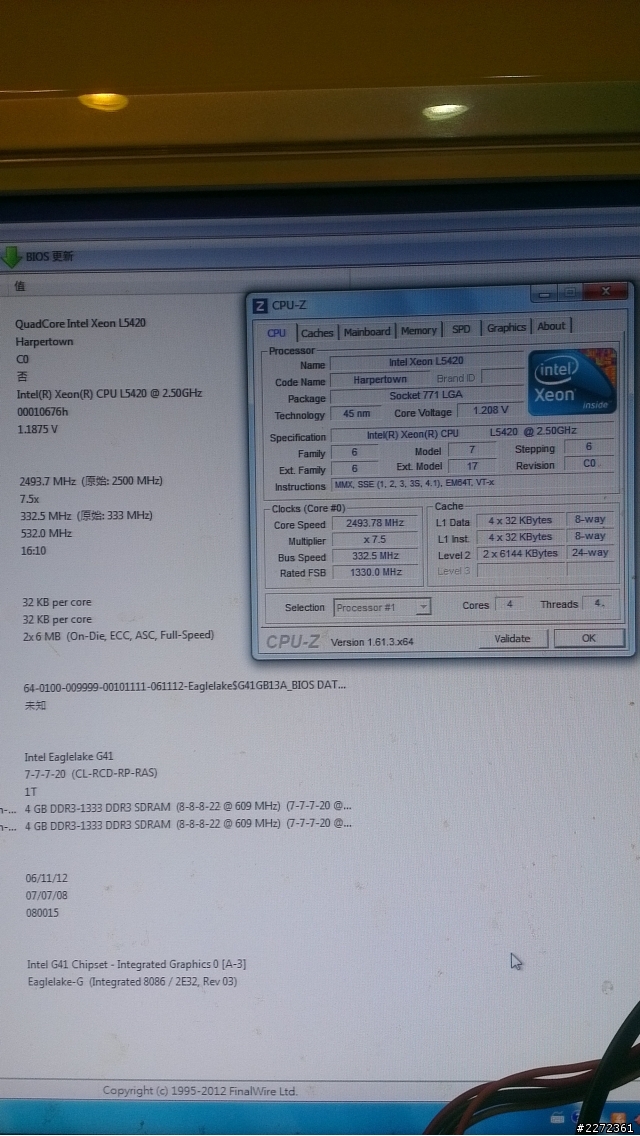Select the BIOS string '64-0100-009999' row

point(185,685)
